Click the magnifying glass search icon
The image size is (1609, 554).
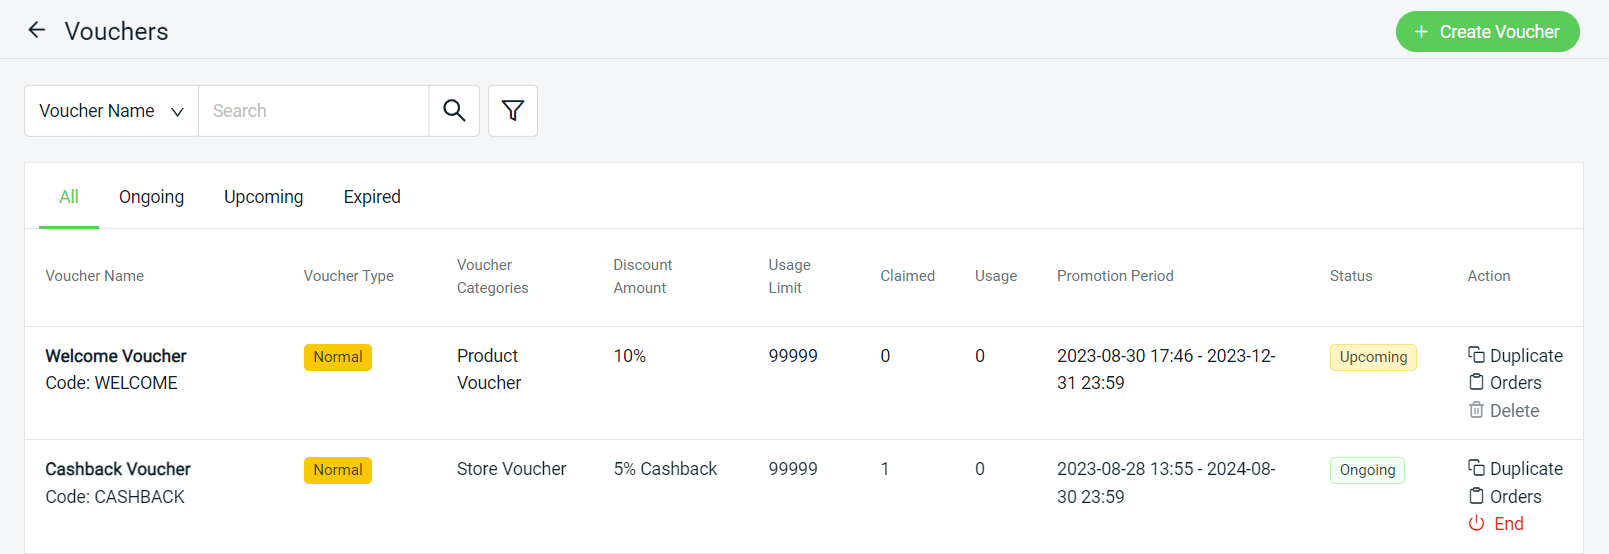[454, 111]
